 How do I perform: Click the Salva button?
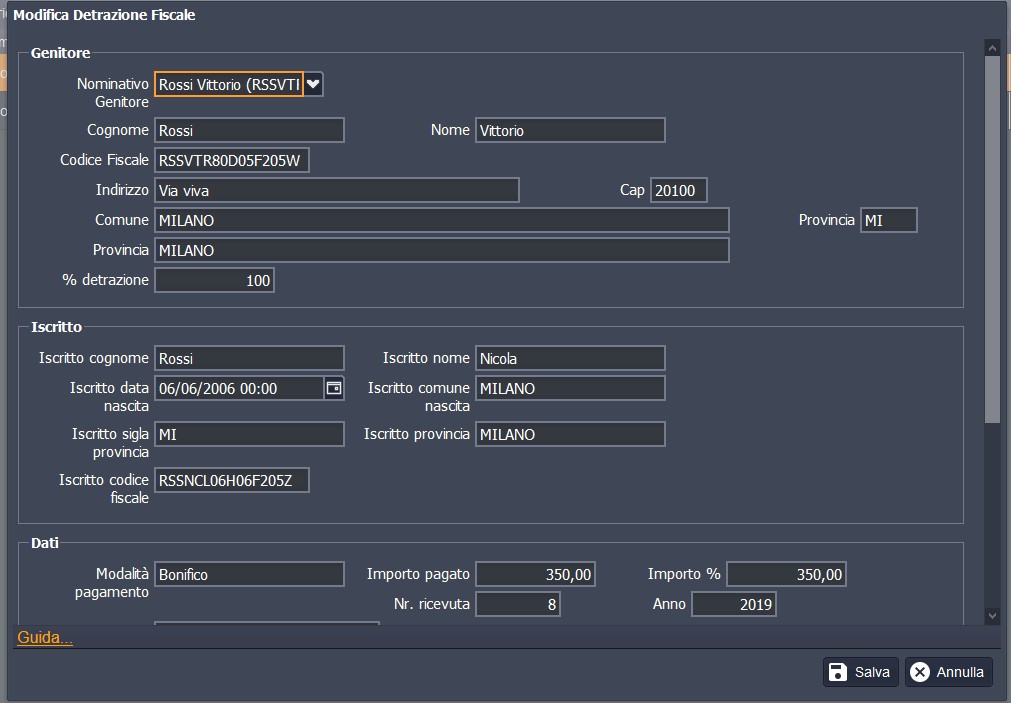(x=861, y=672)
